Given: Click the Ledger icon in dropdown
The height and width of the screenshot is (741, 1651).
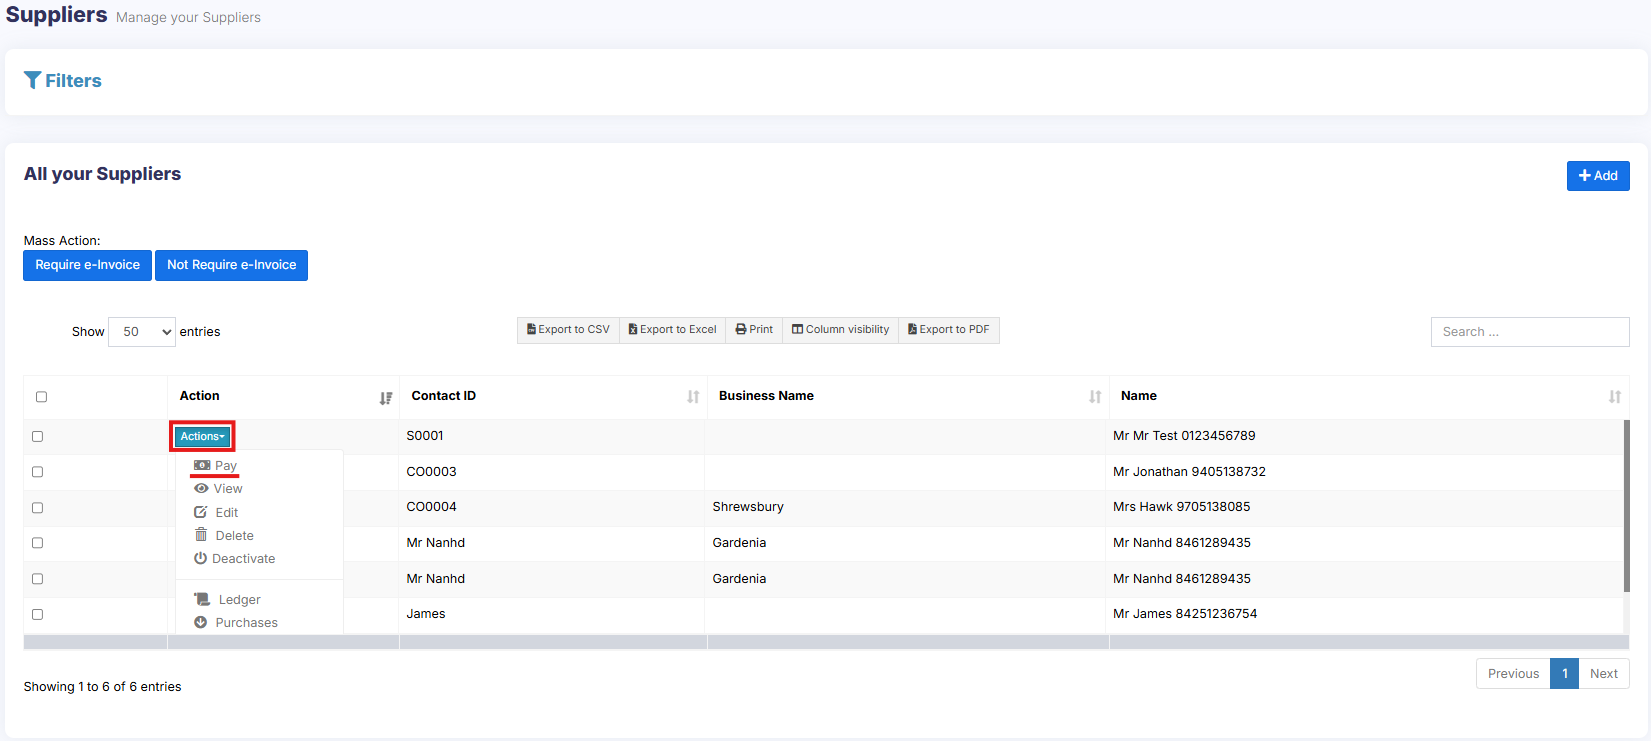Looking at the screenshot, I should tap(202, 600).
